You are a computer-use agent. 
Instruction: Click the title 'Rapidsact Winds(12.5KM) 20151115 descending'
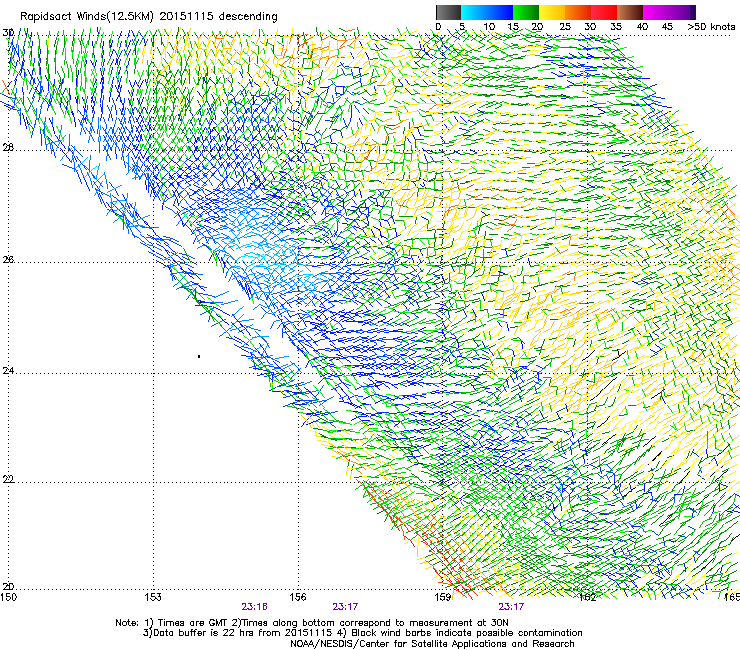tap(149, 17)
